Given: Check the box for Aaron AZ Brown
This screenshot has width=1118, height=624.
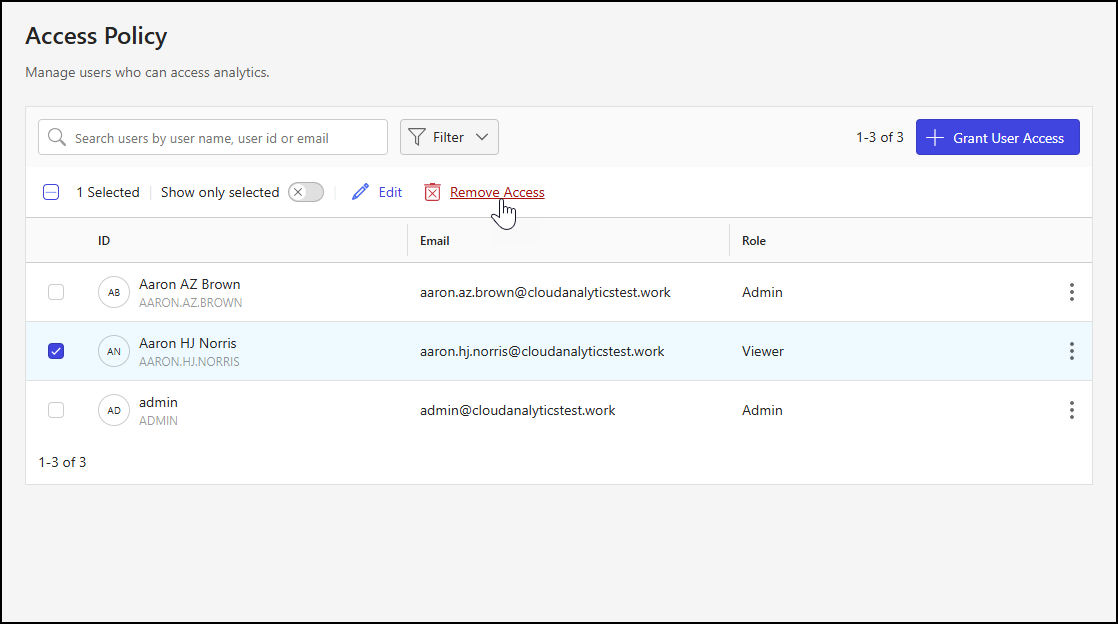Looking at the screenshot, I should [56, 292].
